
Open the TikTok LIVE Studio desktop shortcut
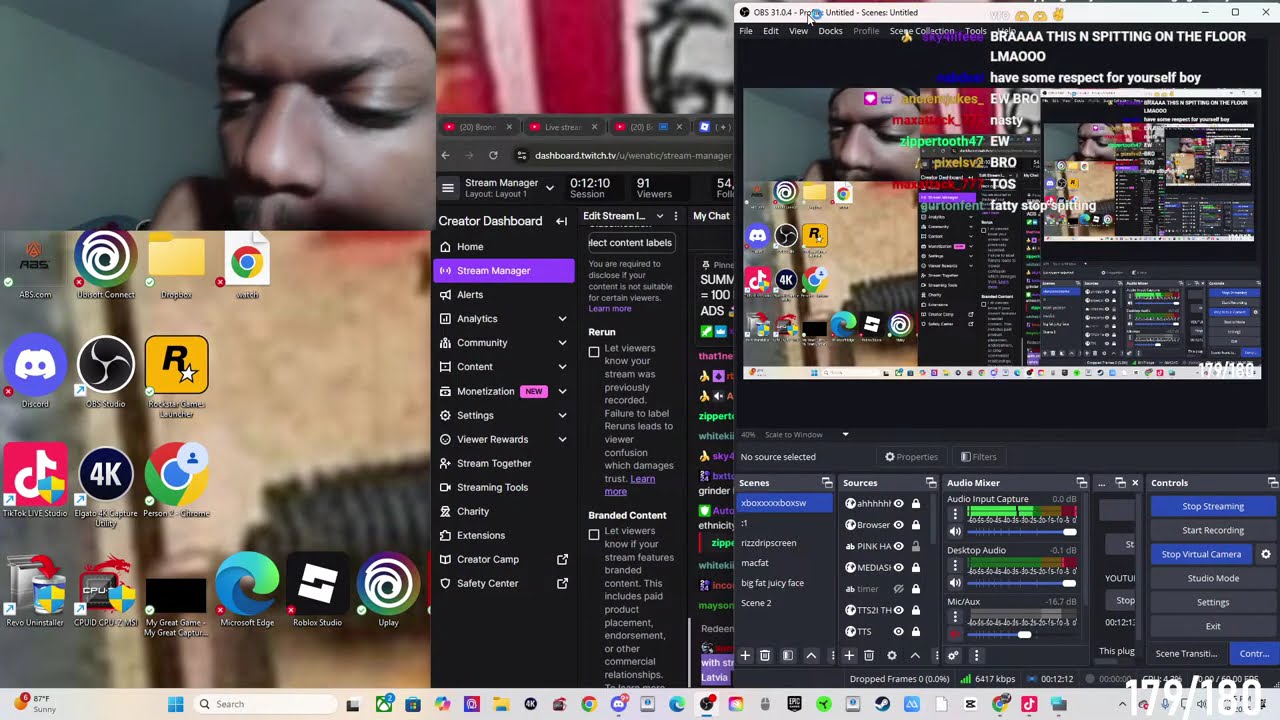point(35,481)
